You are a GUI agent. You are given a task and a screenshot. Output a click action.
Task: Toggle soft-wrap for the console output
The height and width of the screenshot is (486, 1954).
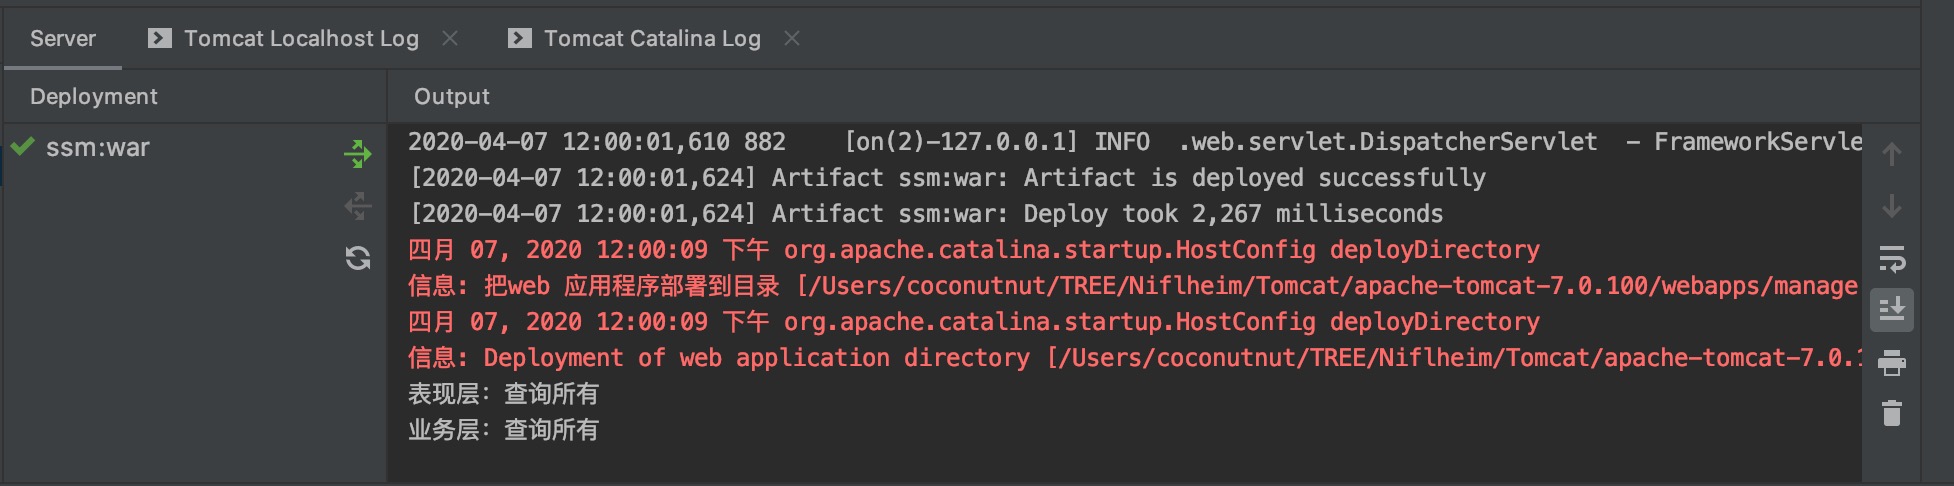(1891, 259)
